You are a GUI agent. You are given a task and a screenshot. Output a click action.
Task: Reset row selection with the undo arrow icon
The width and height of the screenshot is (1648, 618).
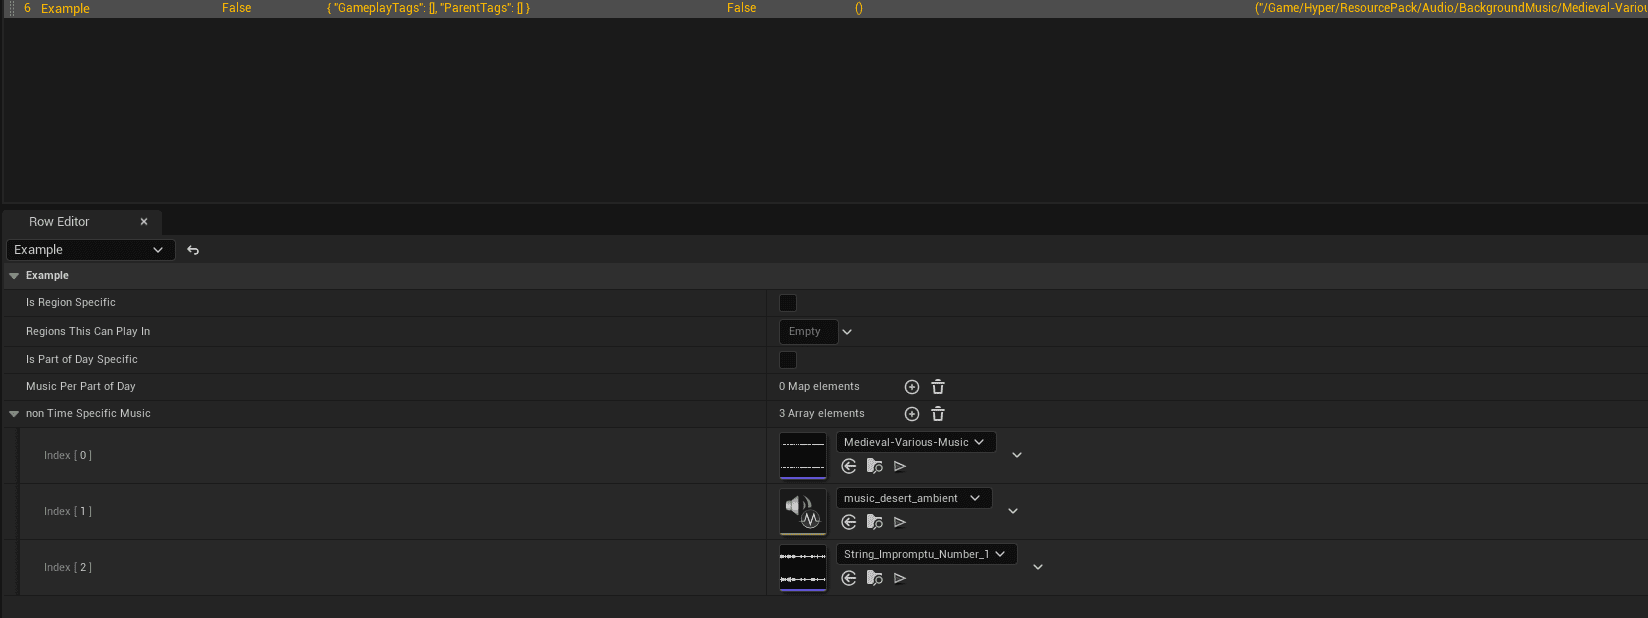pyautogui.click(x=193, y=250)
